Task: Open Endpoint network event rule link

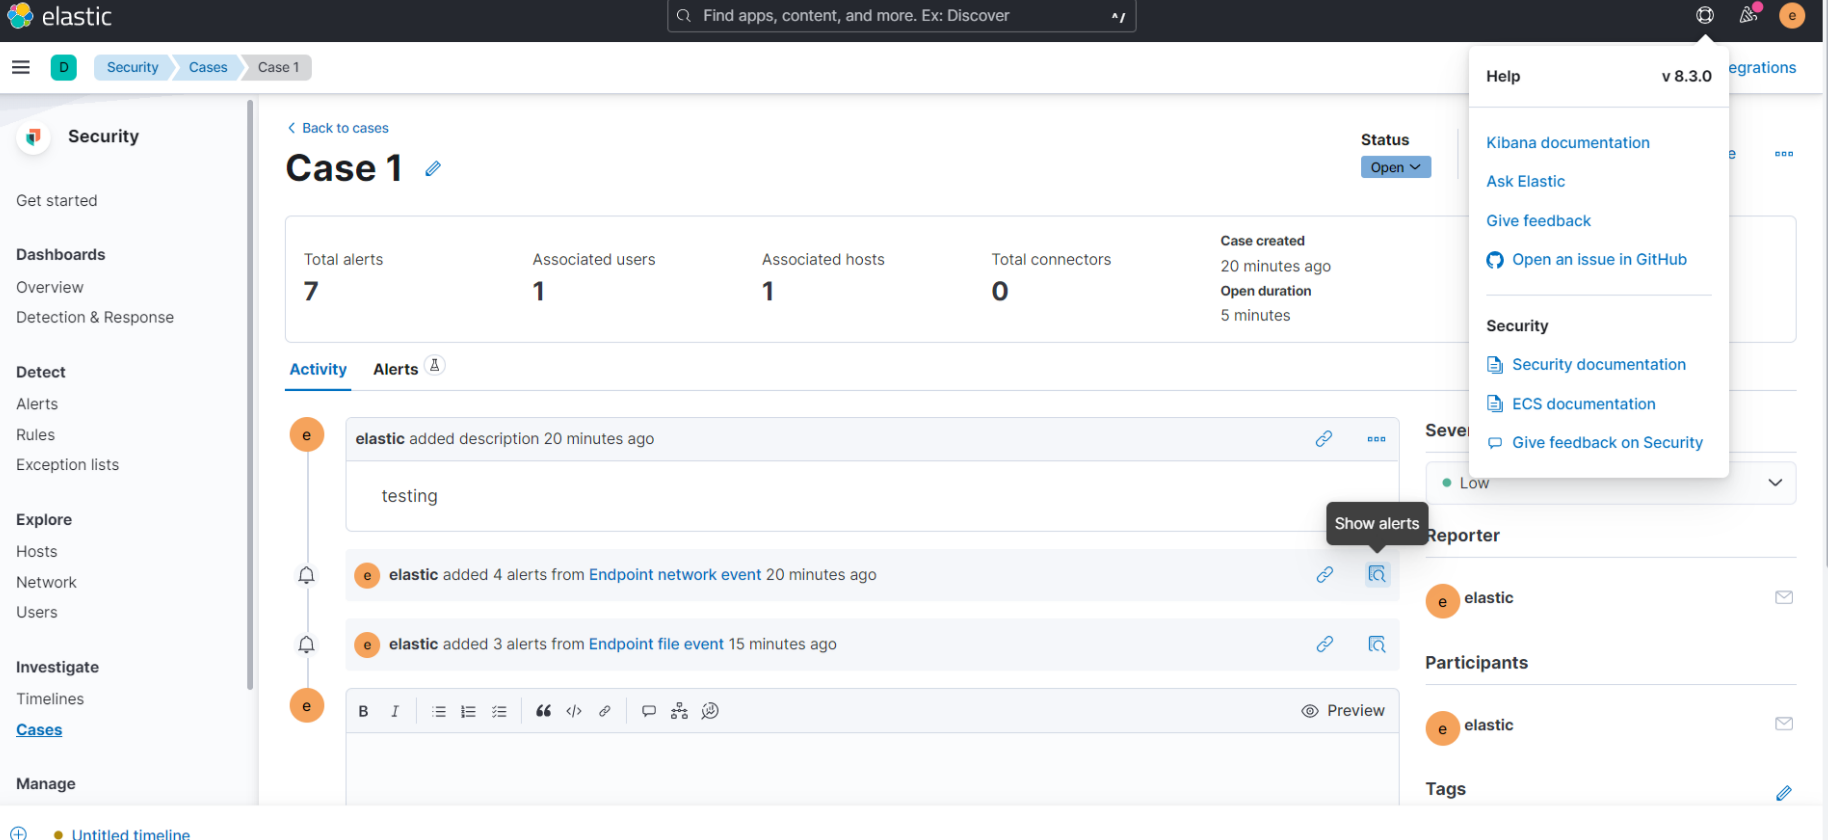Action: (x=675, y=575)
